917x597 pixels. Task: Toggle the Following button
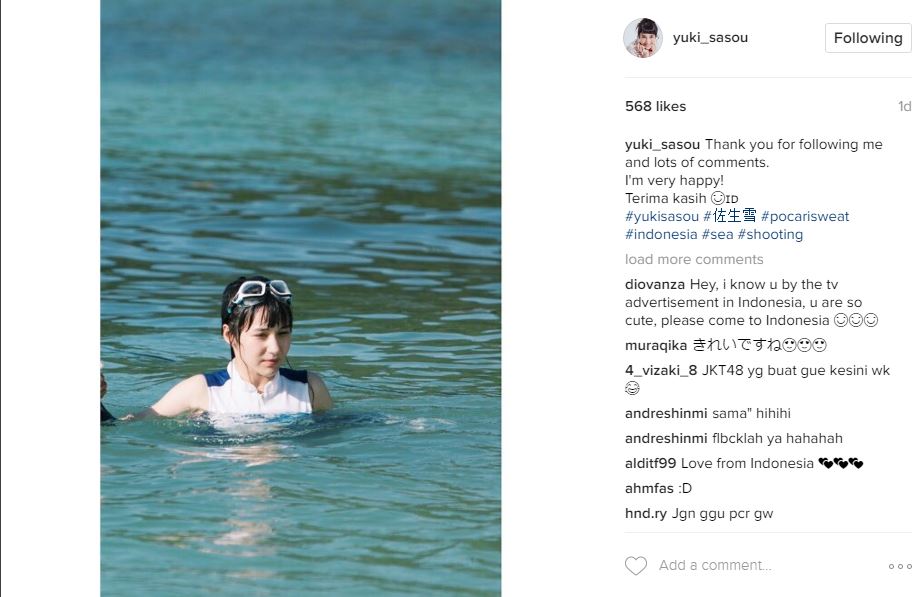[868, 38]
